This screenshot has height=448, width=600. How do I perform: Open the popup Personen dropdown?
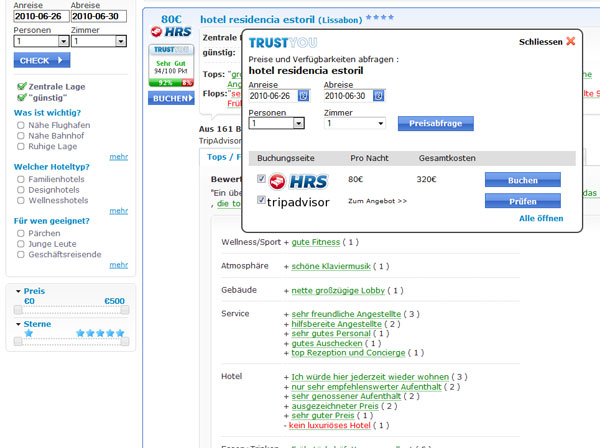[x=277, y=123]
